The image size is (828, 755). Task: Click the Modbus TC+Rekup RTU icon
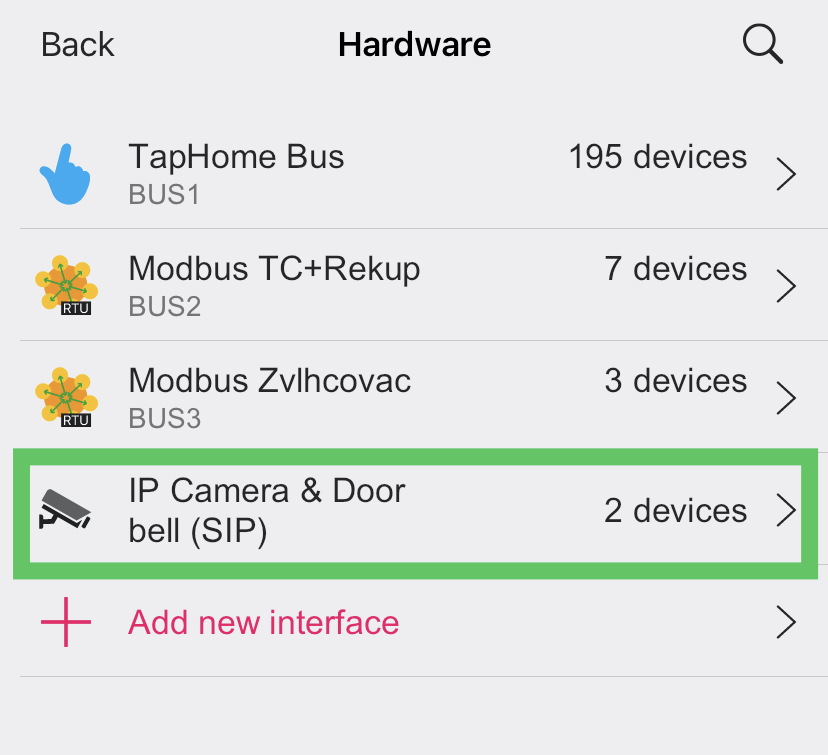(x=65, y=286)
